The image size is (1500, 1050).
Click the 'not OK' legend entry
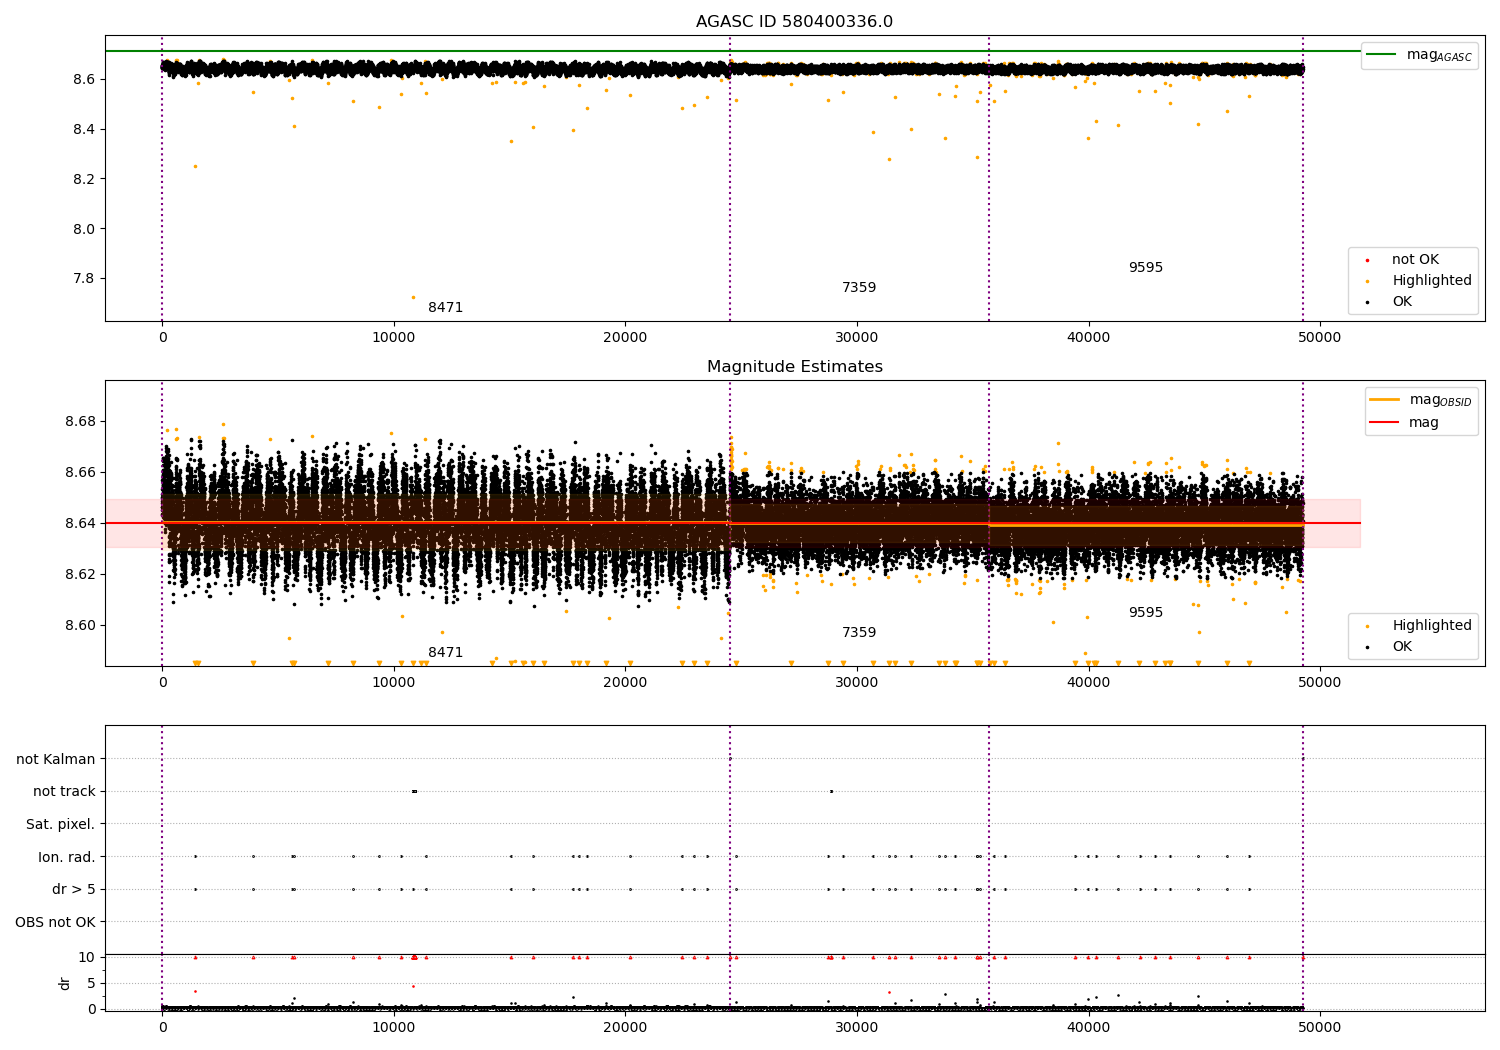pos(1415,260)
